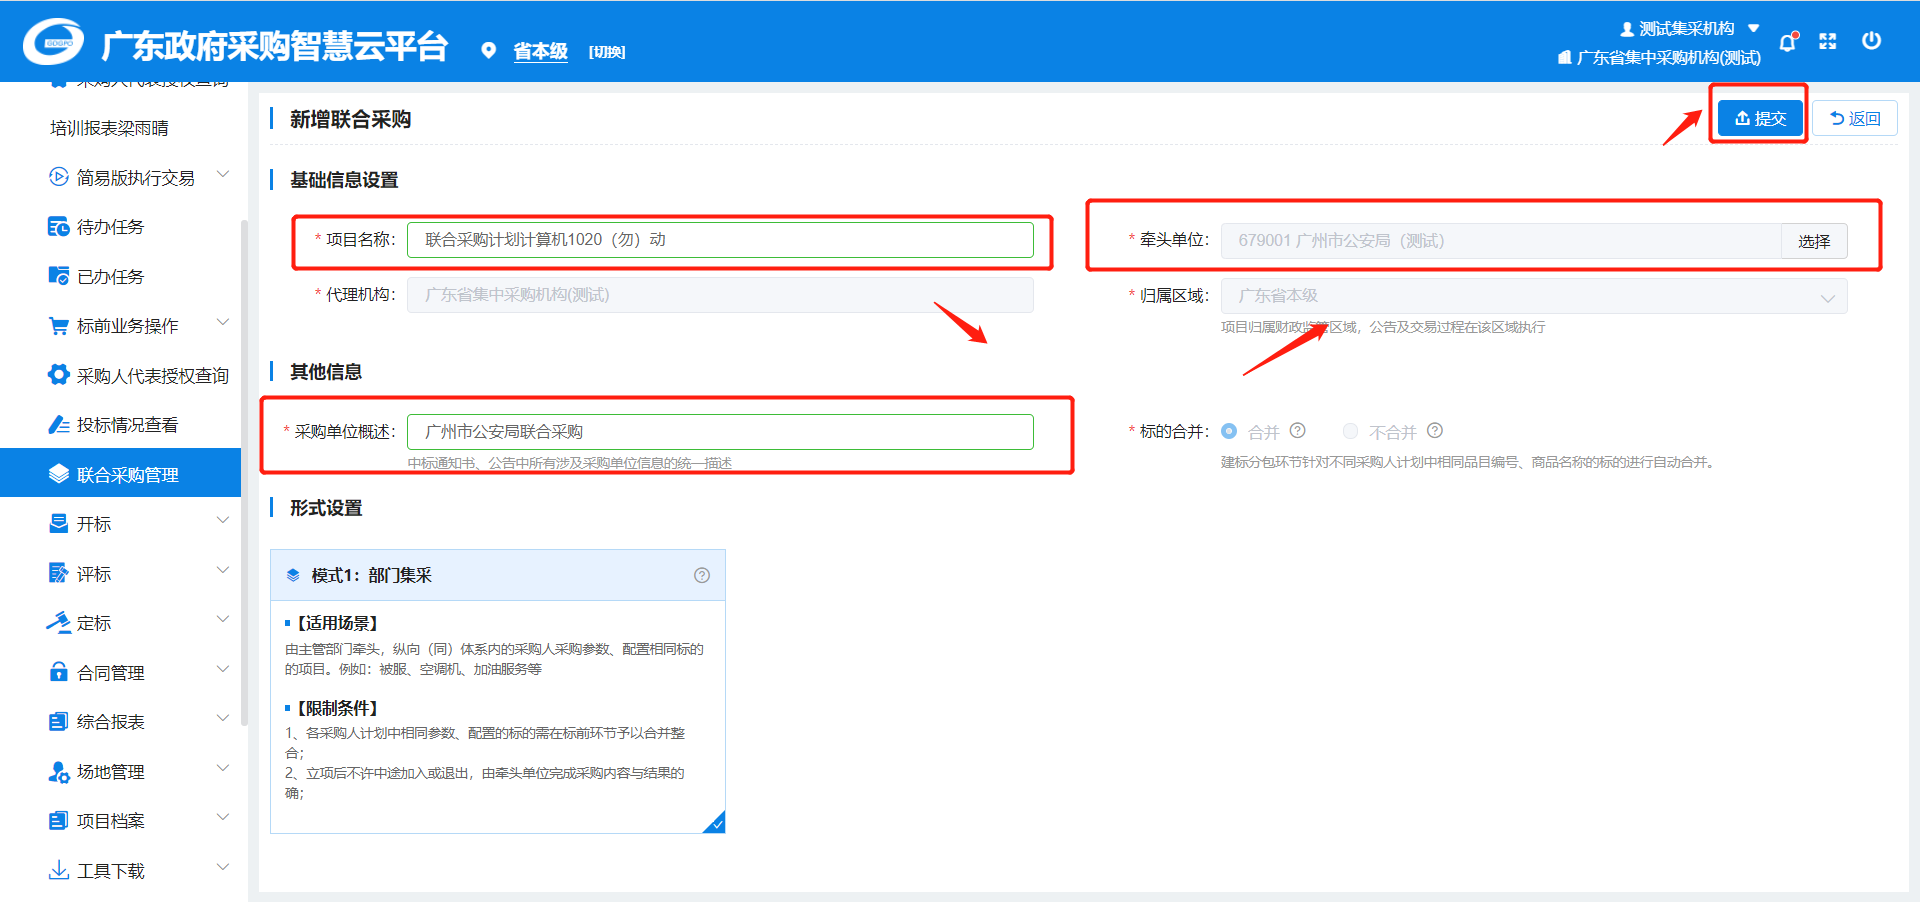The height and width of the screenshot is (902, 1920).
Task: Click the help icon in 模式1 card header
Action: (x=702, y=575)
